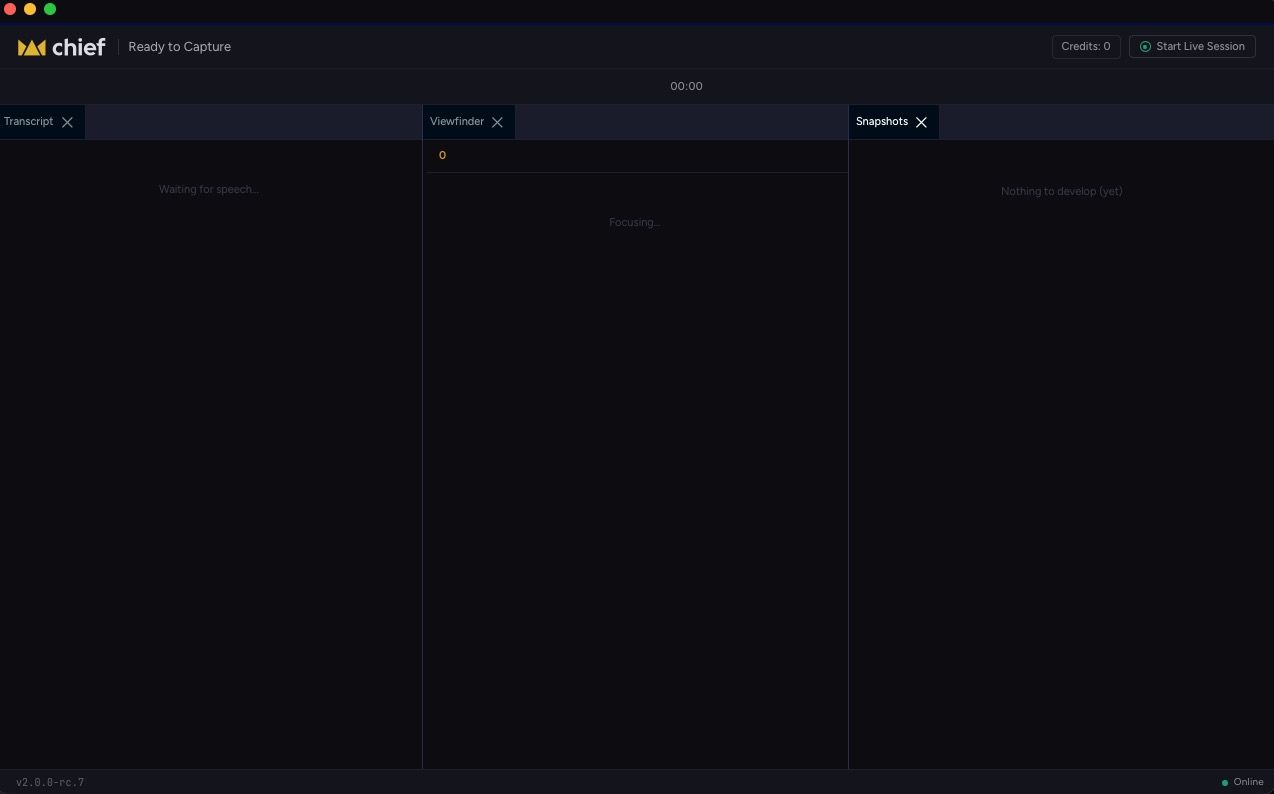This screenshot has width=1274, height=794.
Task: Minimize window with the yellow button
Action: click(30, 9)
